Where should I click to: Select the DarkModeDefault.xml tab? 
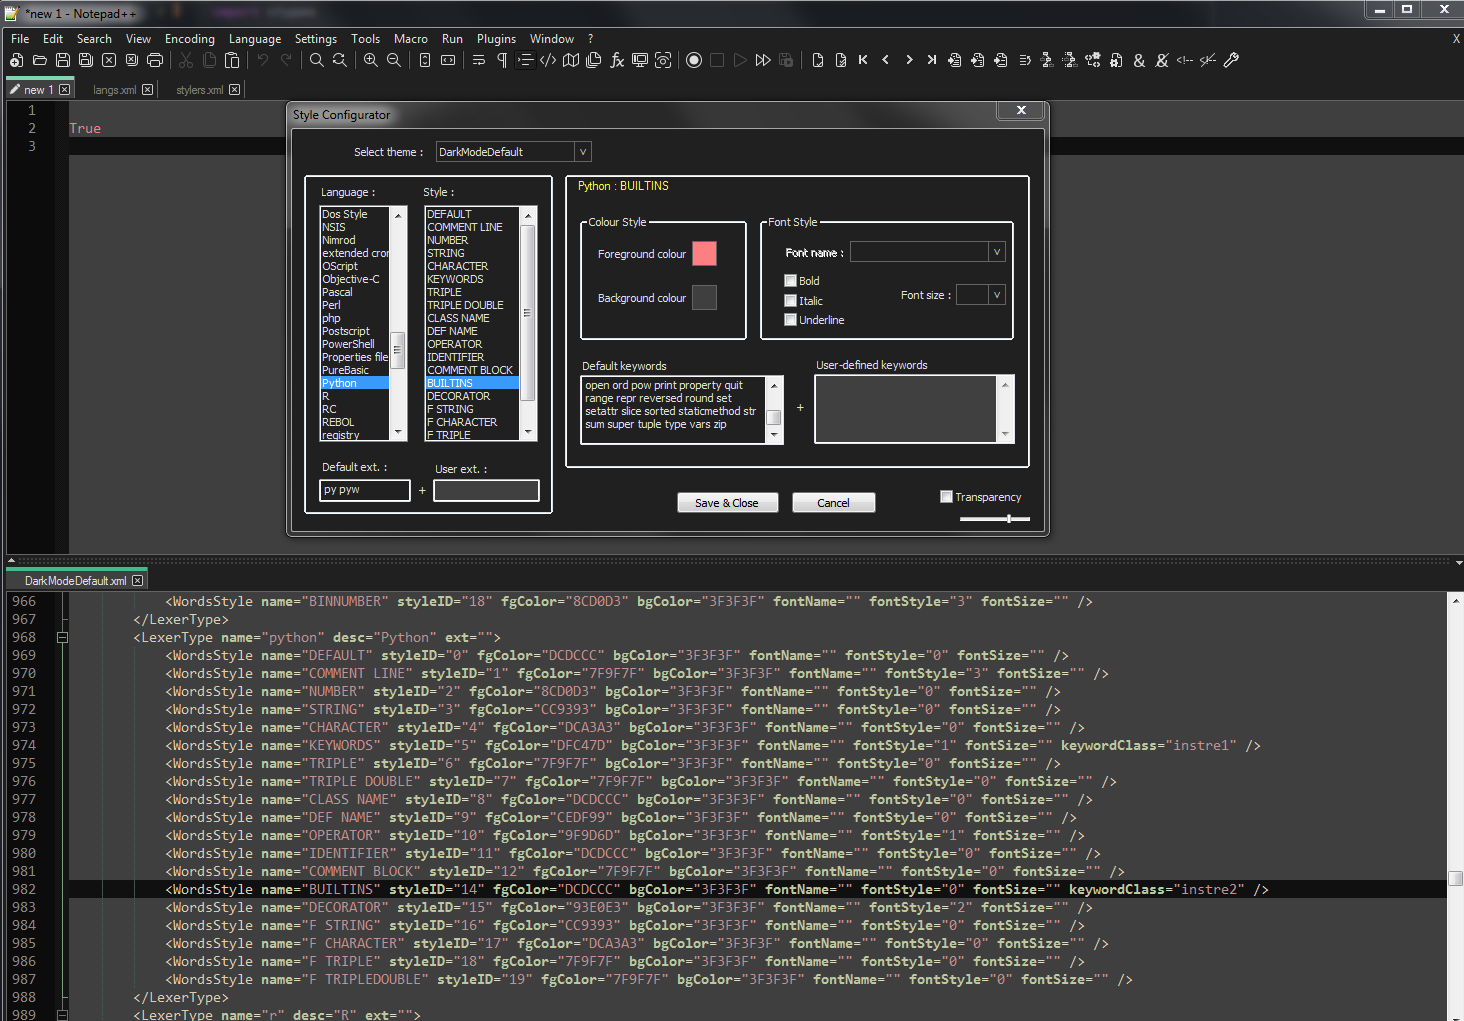coord(75,581)
